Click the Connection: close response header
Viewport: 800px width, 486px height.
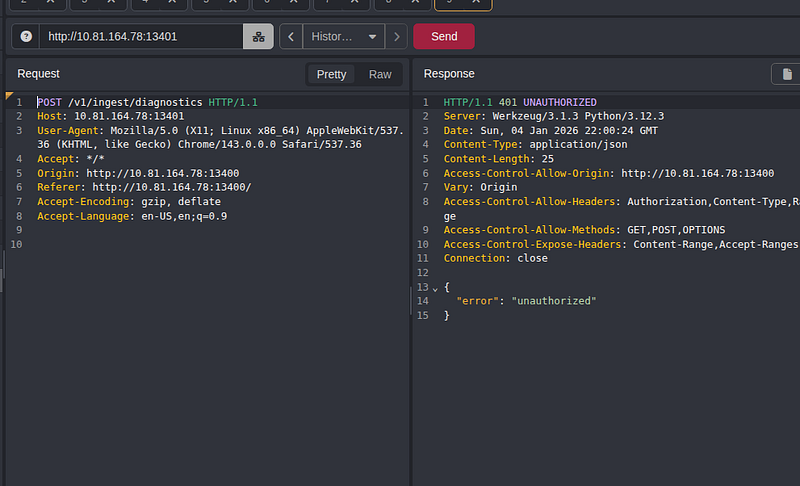click(495, 258)
